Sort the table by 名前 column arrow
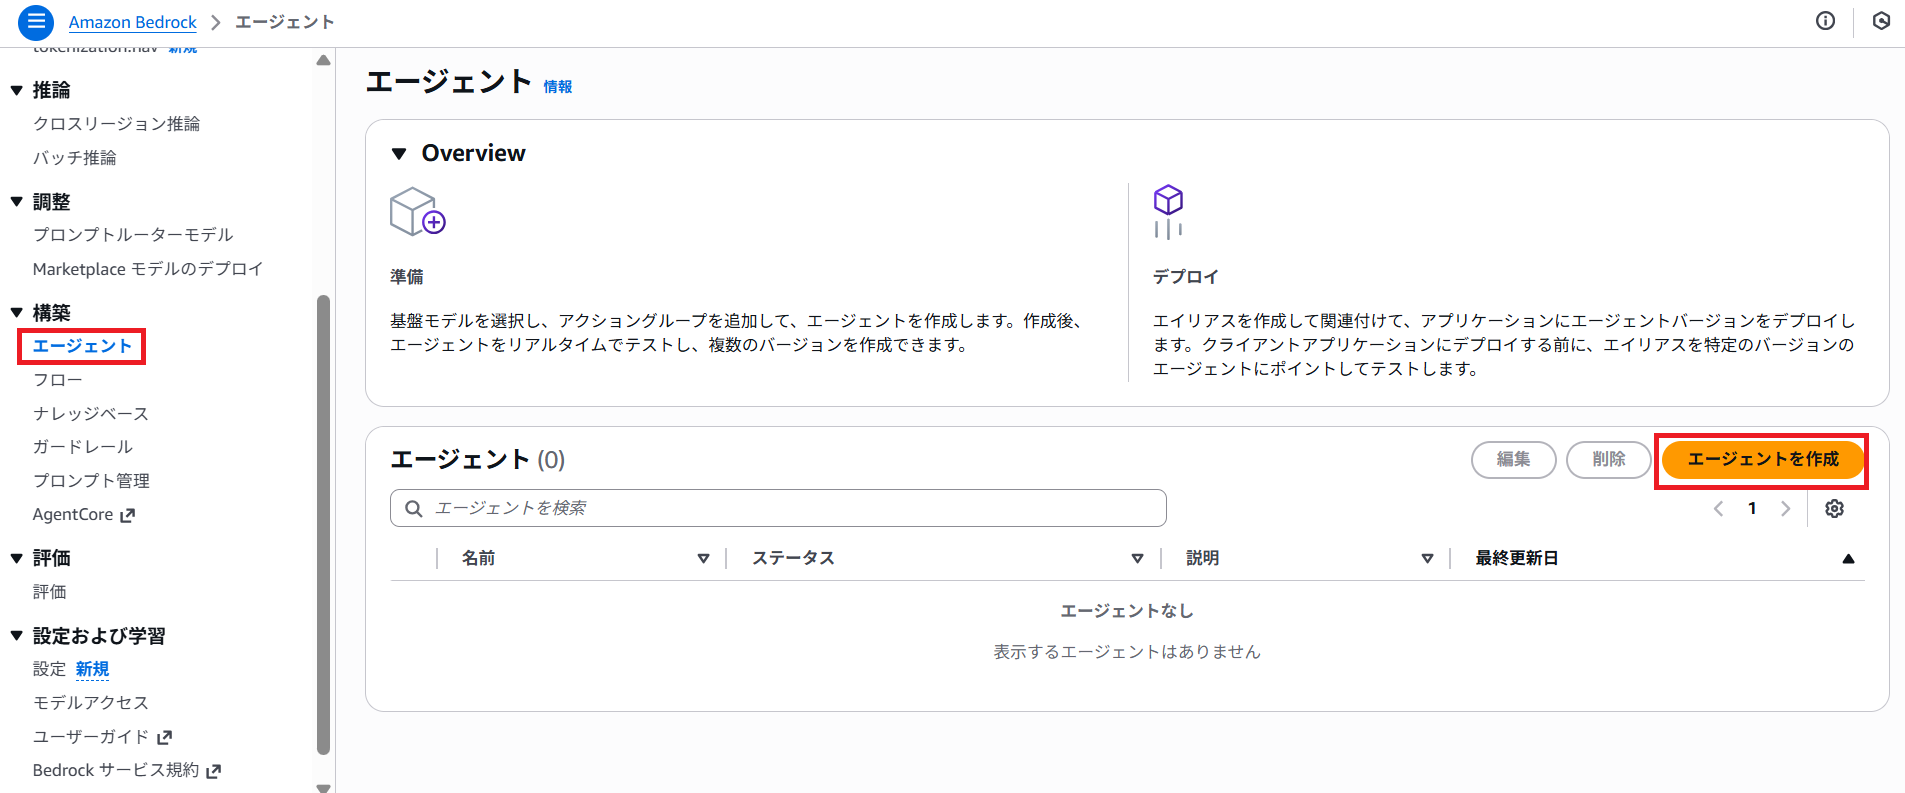The height and width of the screenshot is (793, 1905). [x=703, y=559]
